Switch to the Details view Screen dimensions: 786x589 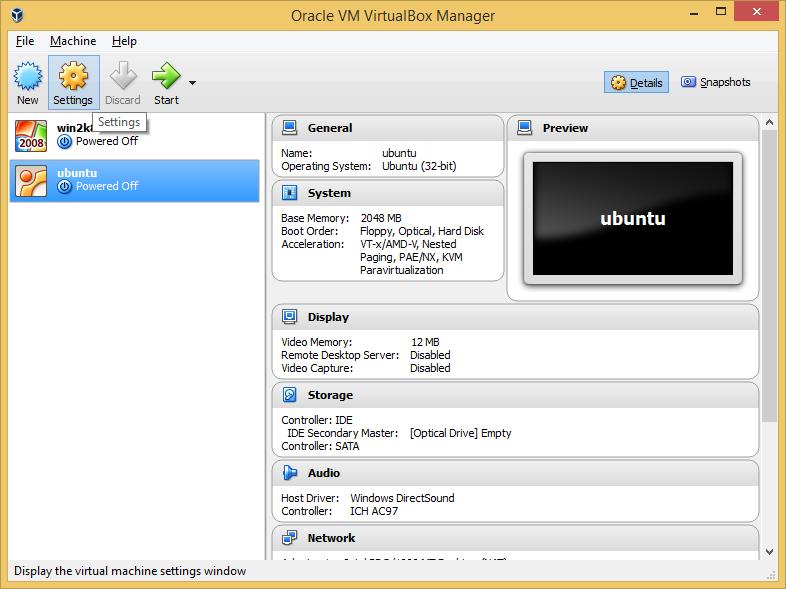(636, 83)
